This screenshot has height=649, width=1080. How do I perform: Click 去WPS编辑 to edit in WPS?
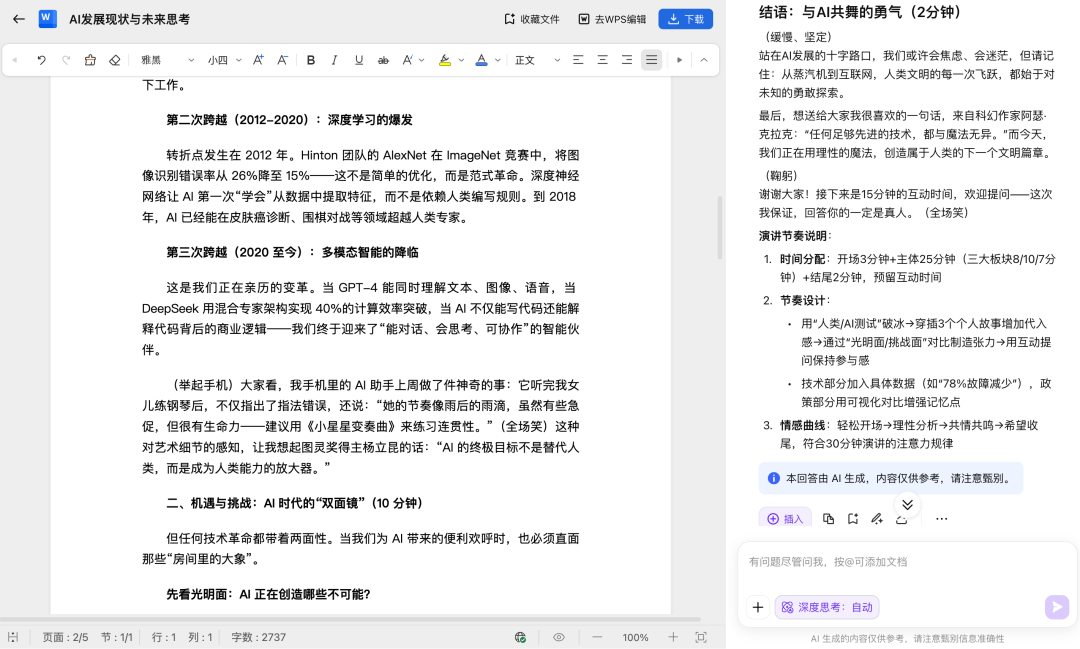612,19
